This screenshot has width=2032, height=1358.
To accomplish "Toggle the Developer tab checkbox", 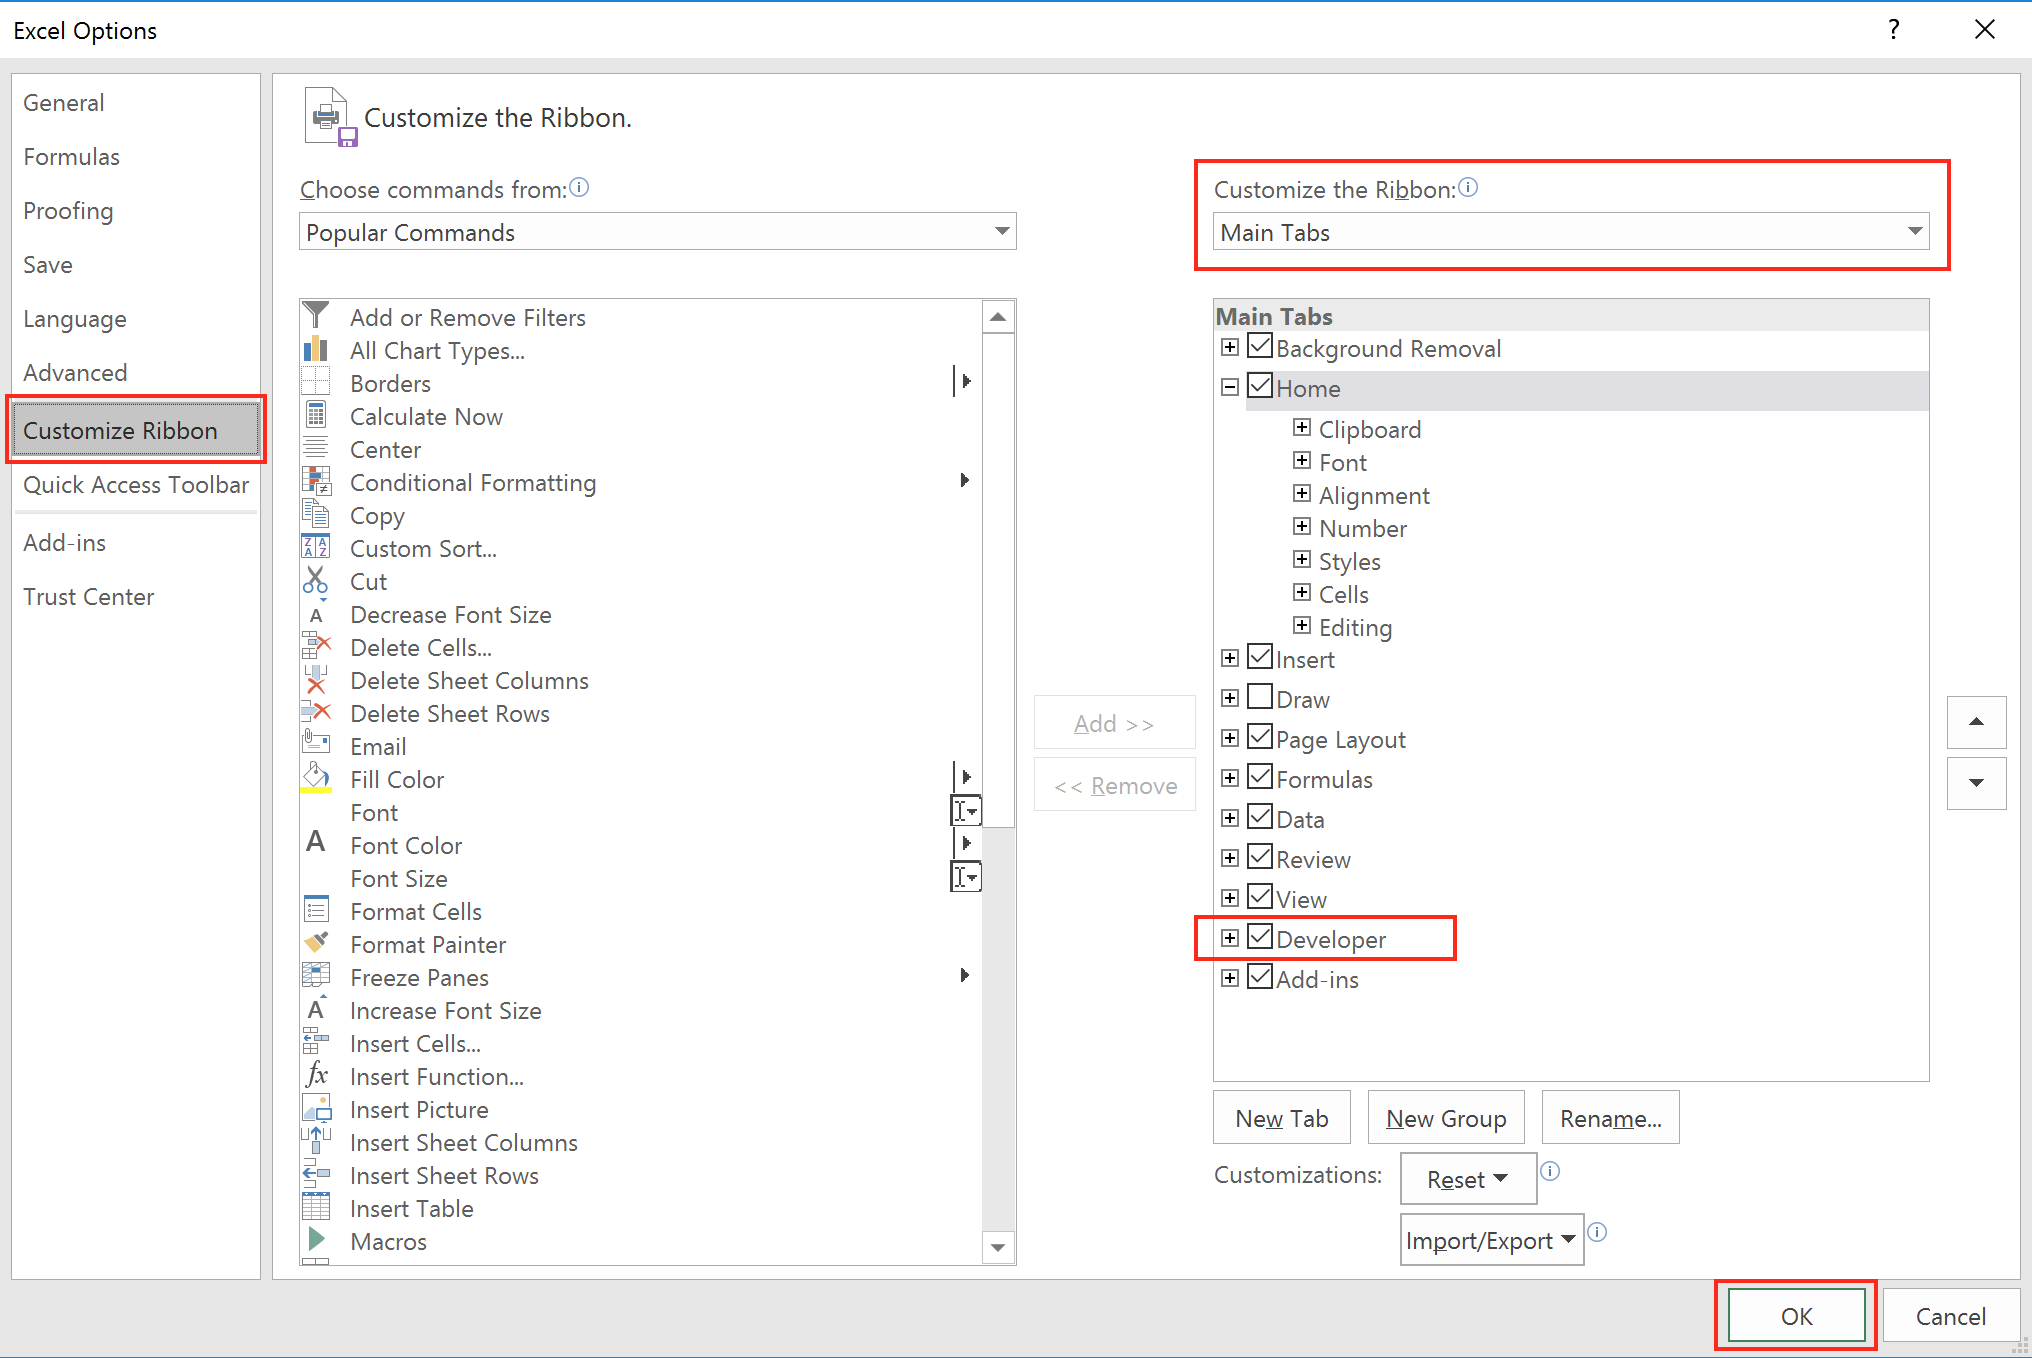I will (x=1261, y=938).
